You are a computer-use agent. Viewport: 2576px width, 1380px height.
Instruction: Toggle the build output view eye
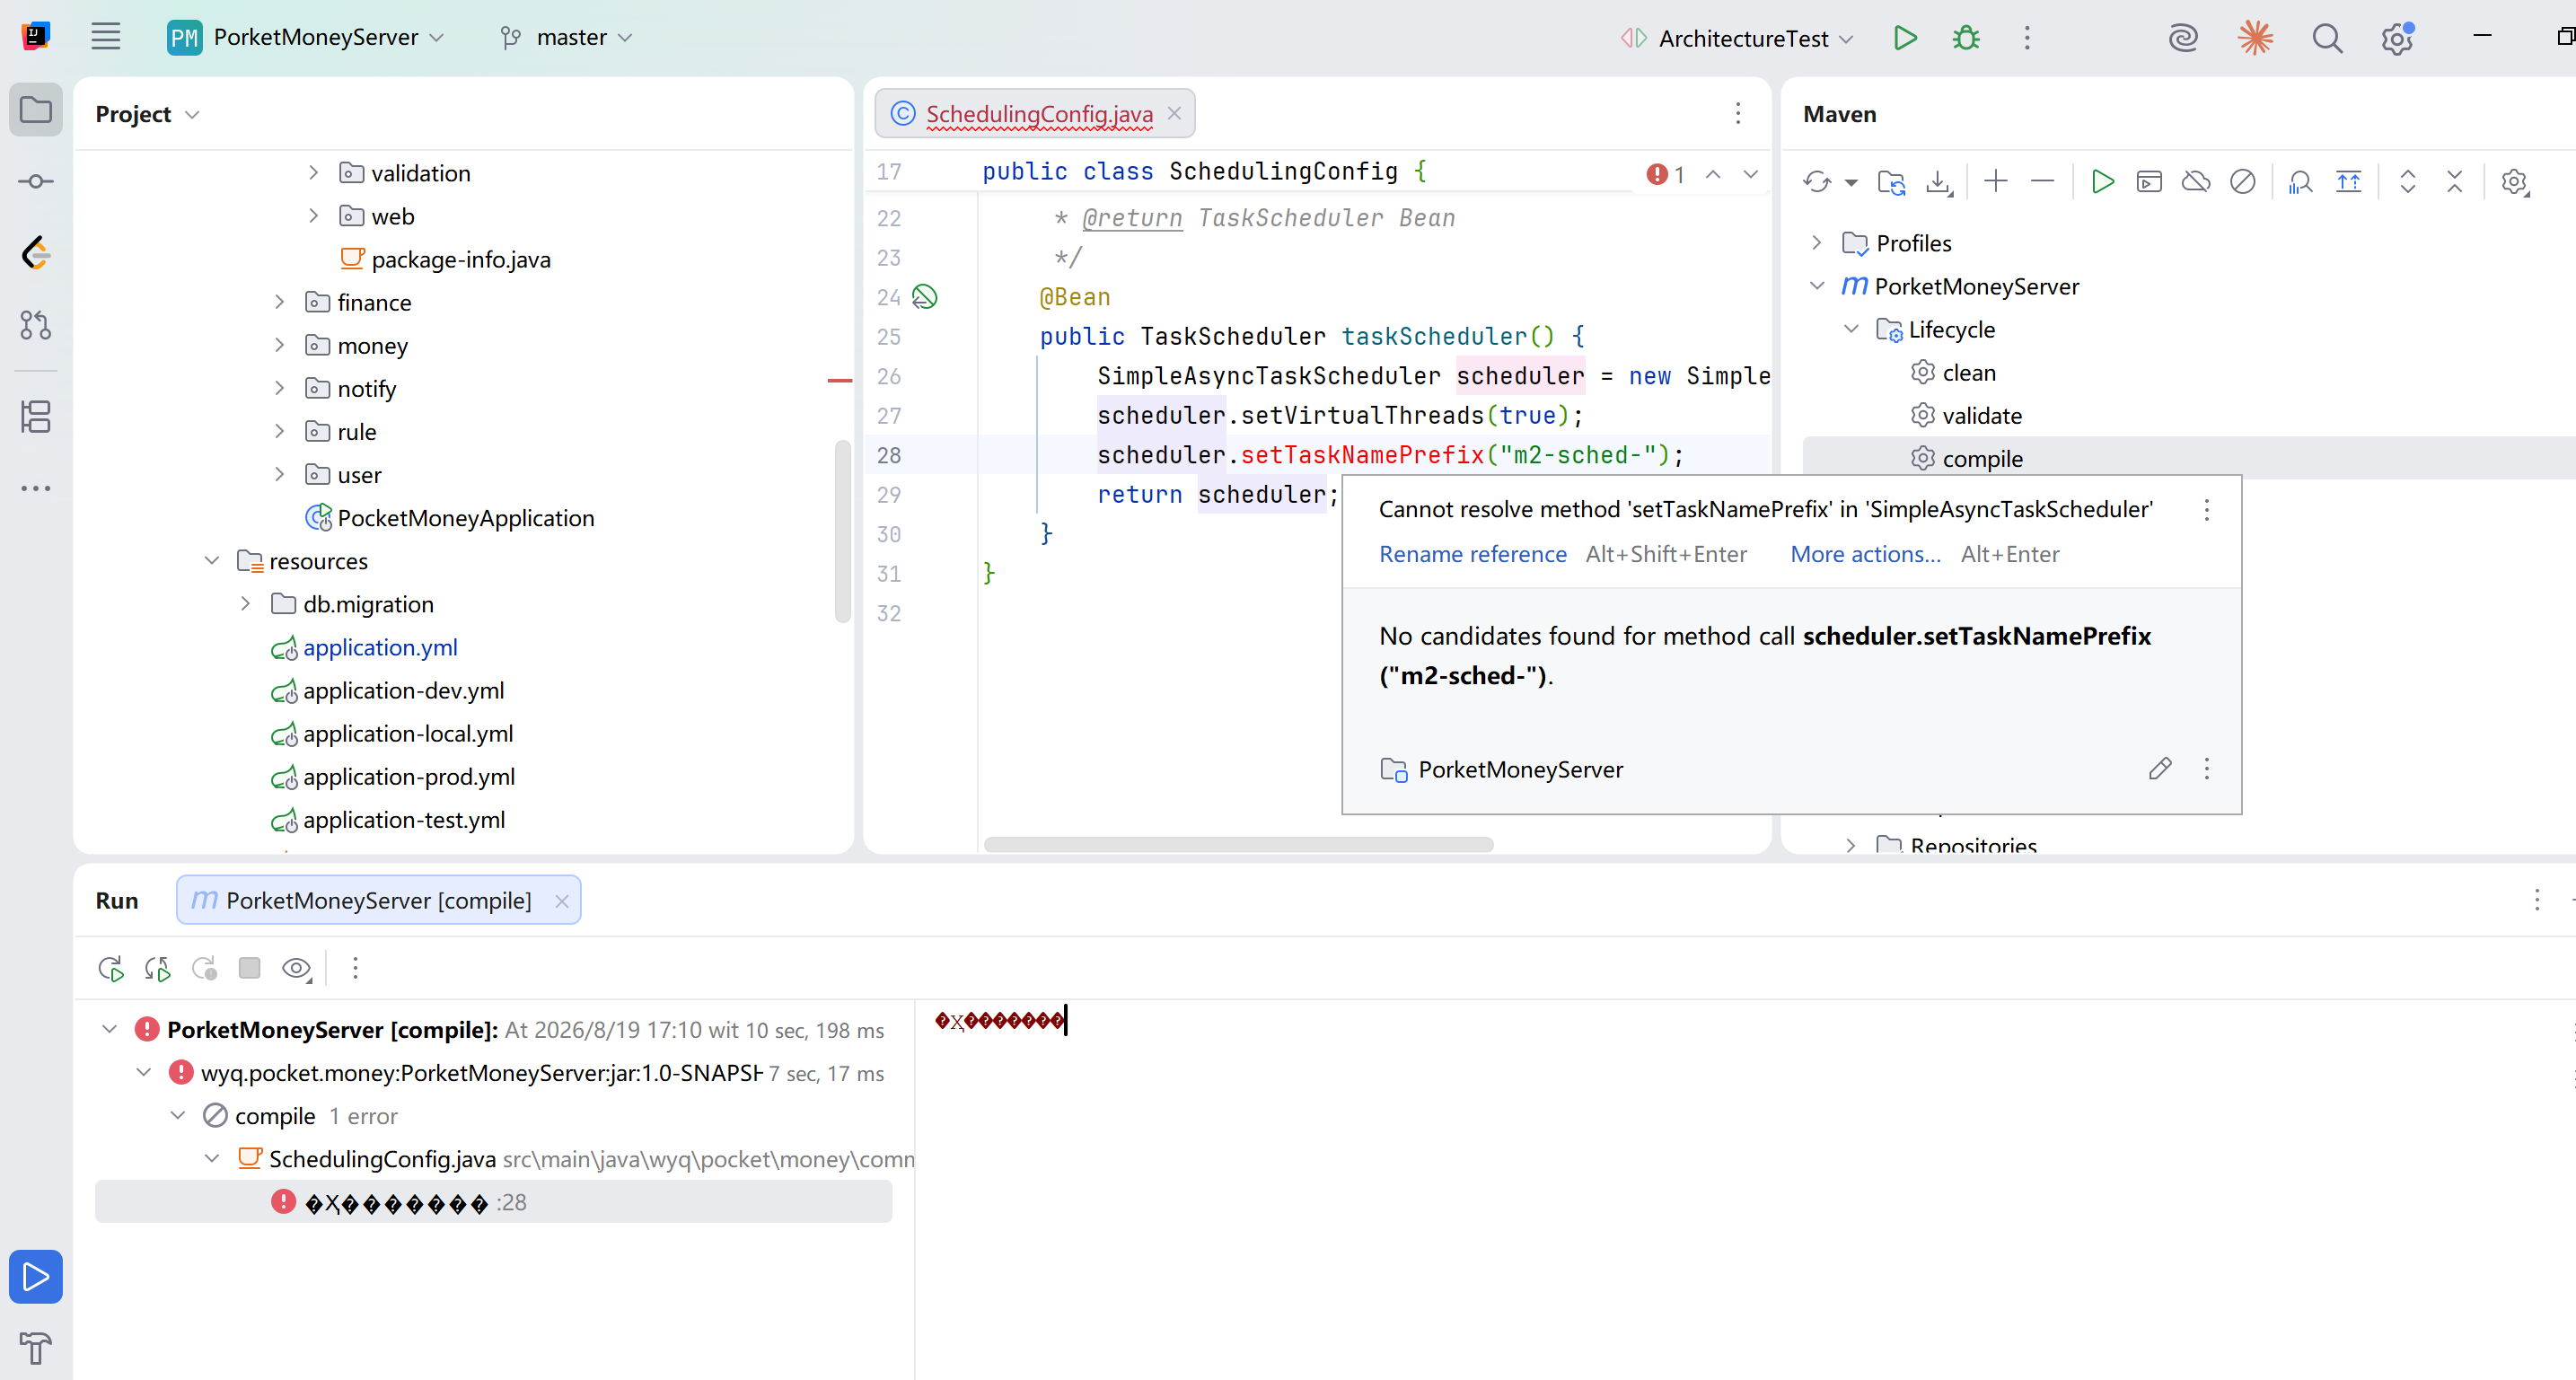pos(297,968)
